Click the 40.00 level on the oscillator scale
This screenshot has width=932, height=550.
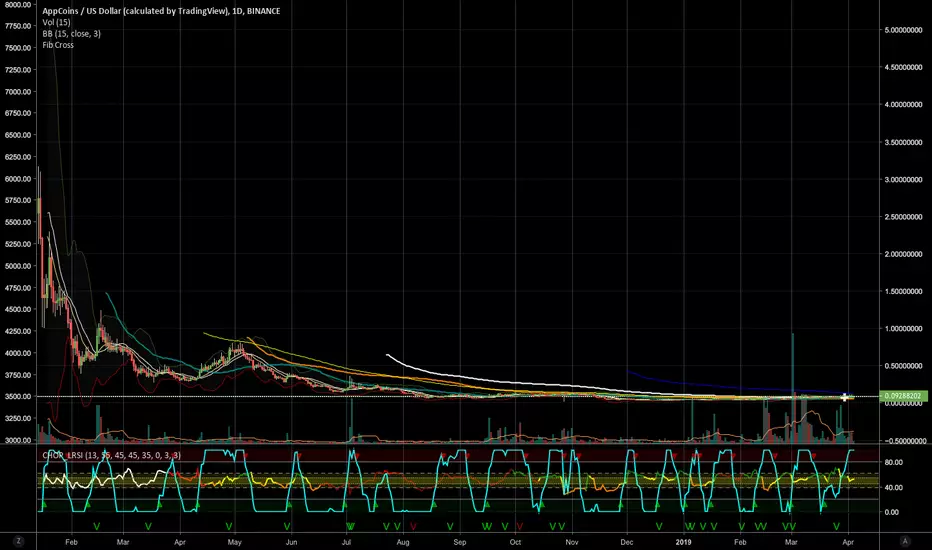pyautogui.click(x=894, y=488)
